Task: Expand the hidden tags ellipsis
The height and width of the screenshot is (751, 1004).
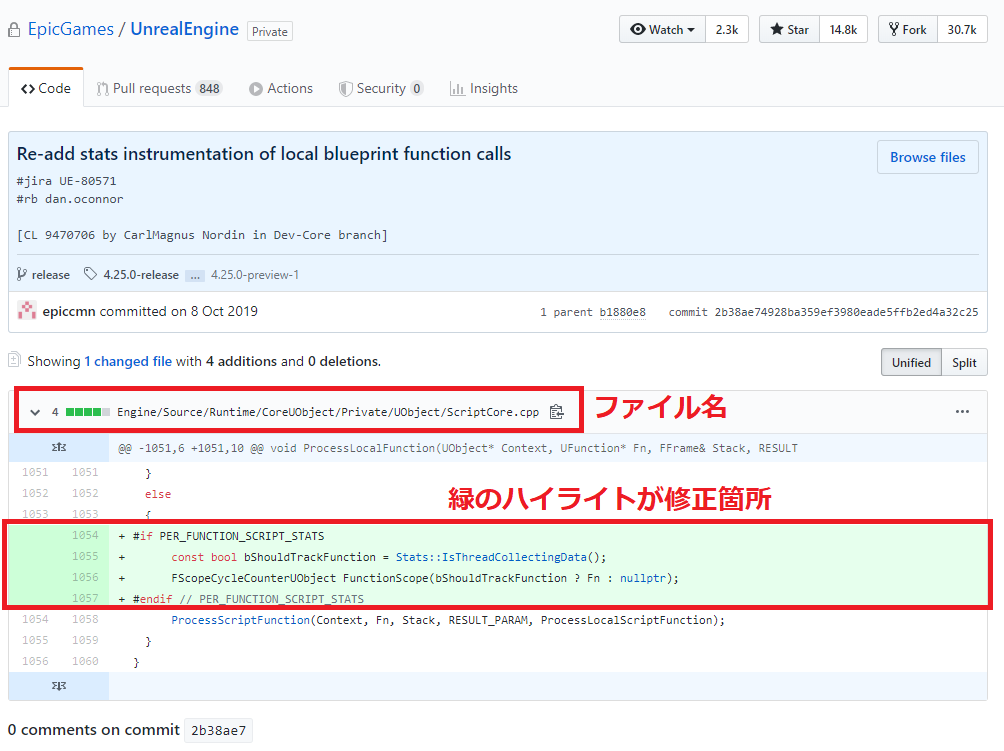Action: [195, 276]
